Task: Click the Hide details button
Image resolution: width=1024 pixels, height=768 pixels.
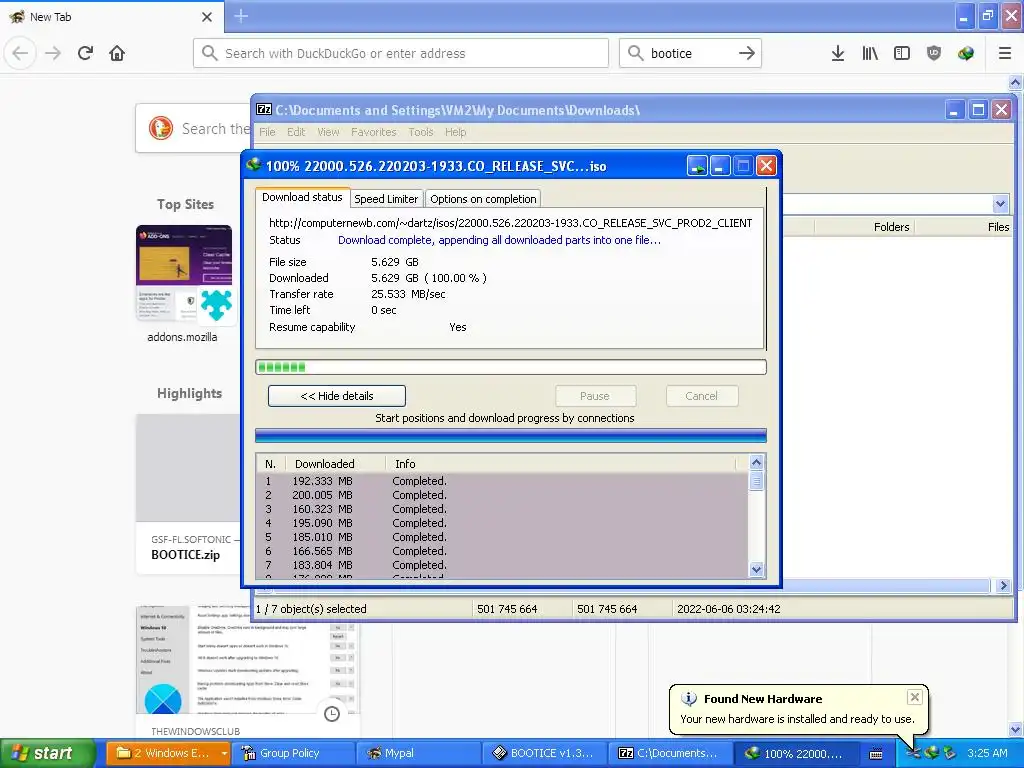Action: coord(337,396)
